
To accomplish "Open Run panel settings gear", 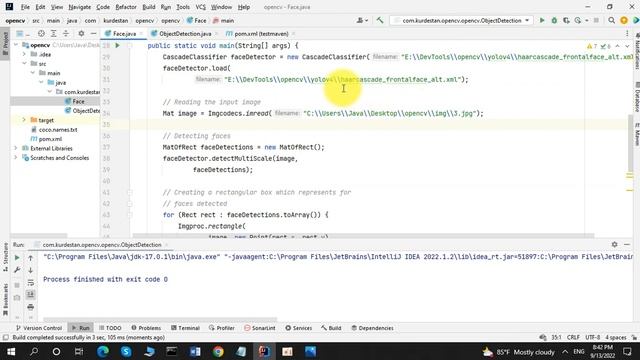I will pyautogui.click(x=614, y=244).
